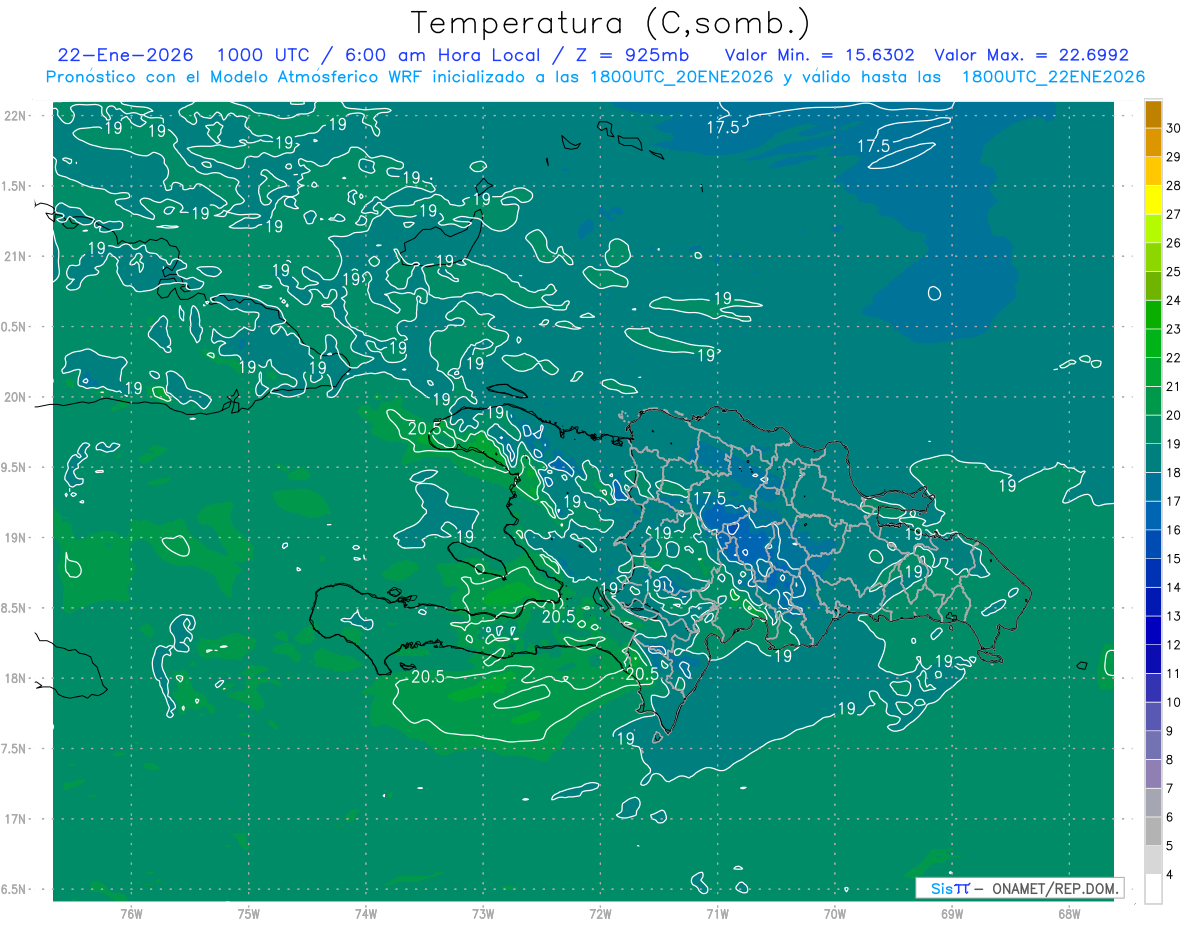Click the 20.5 contour label northwest of Haiti
Image resolution: width=1200 pixels, height=927 pixels.
[425, 428]
